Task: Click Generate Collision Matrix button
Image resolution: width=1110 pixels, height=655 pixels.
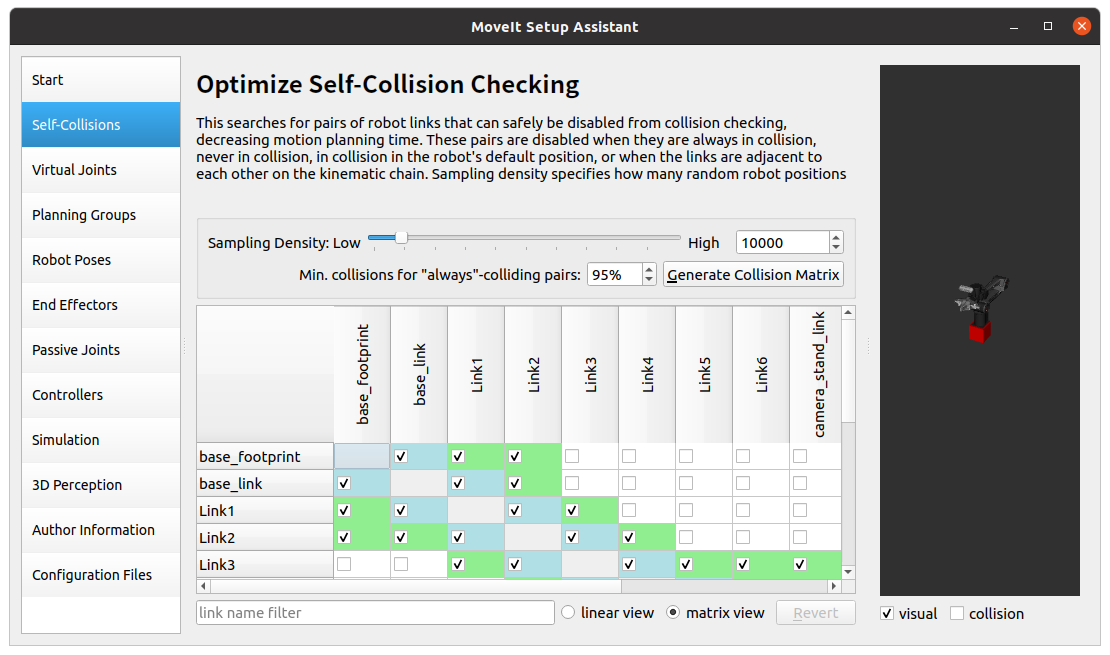Action: (x=753, y=275)
